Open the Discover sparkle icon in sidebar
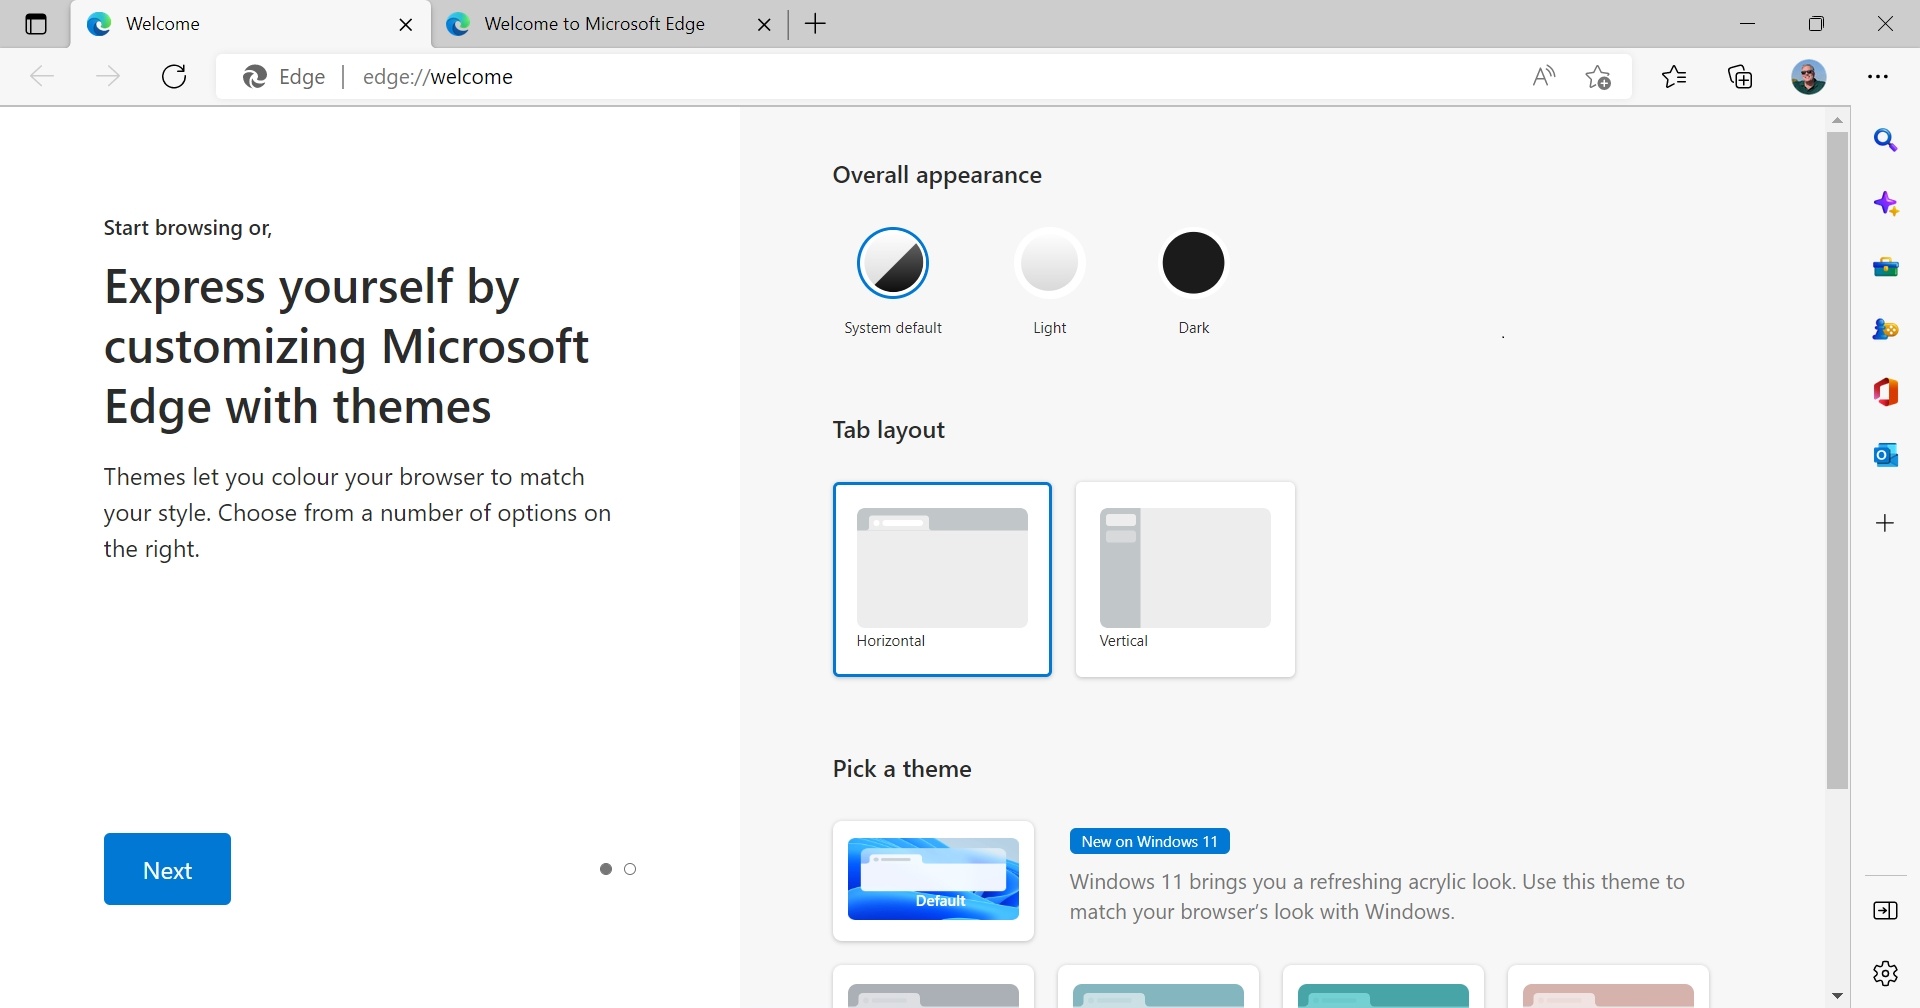The width and height of the screenshot is (1920, 1008). [x=1885, y=204]
